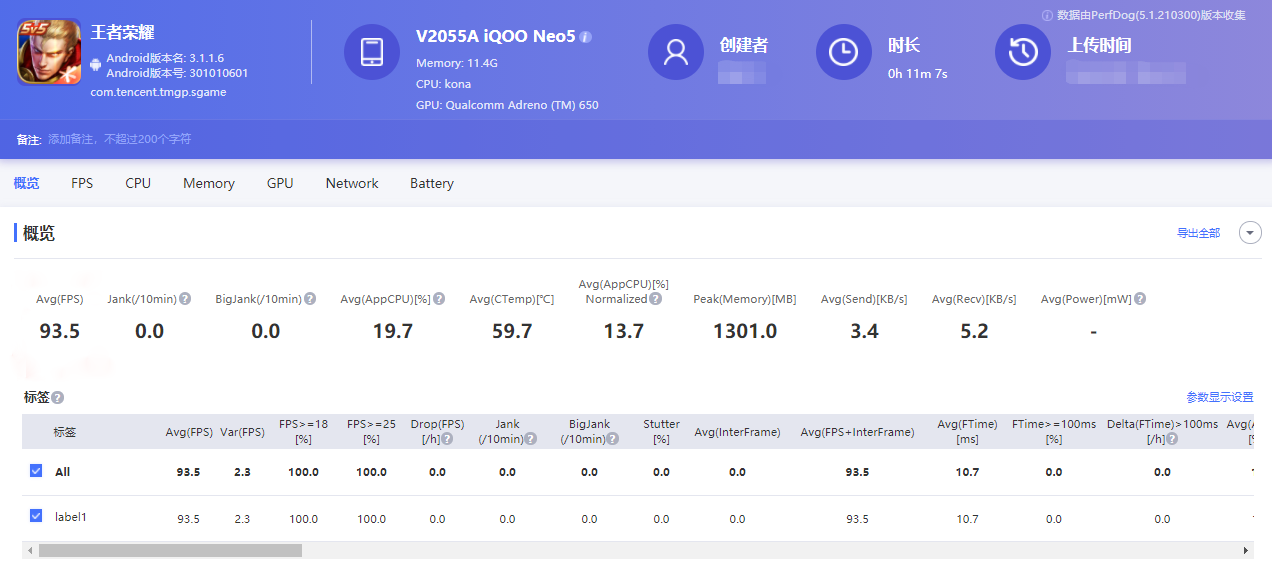Click the Avg(Recv) value 5.2
Viewport: 1272px width, 572px height.
974,331
